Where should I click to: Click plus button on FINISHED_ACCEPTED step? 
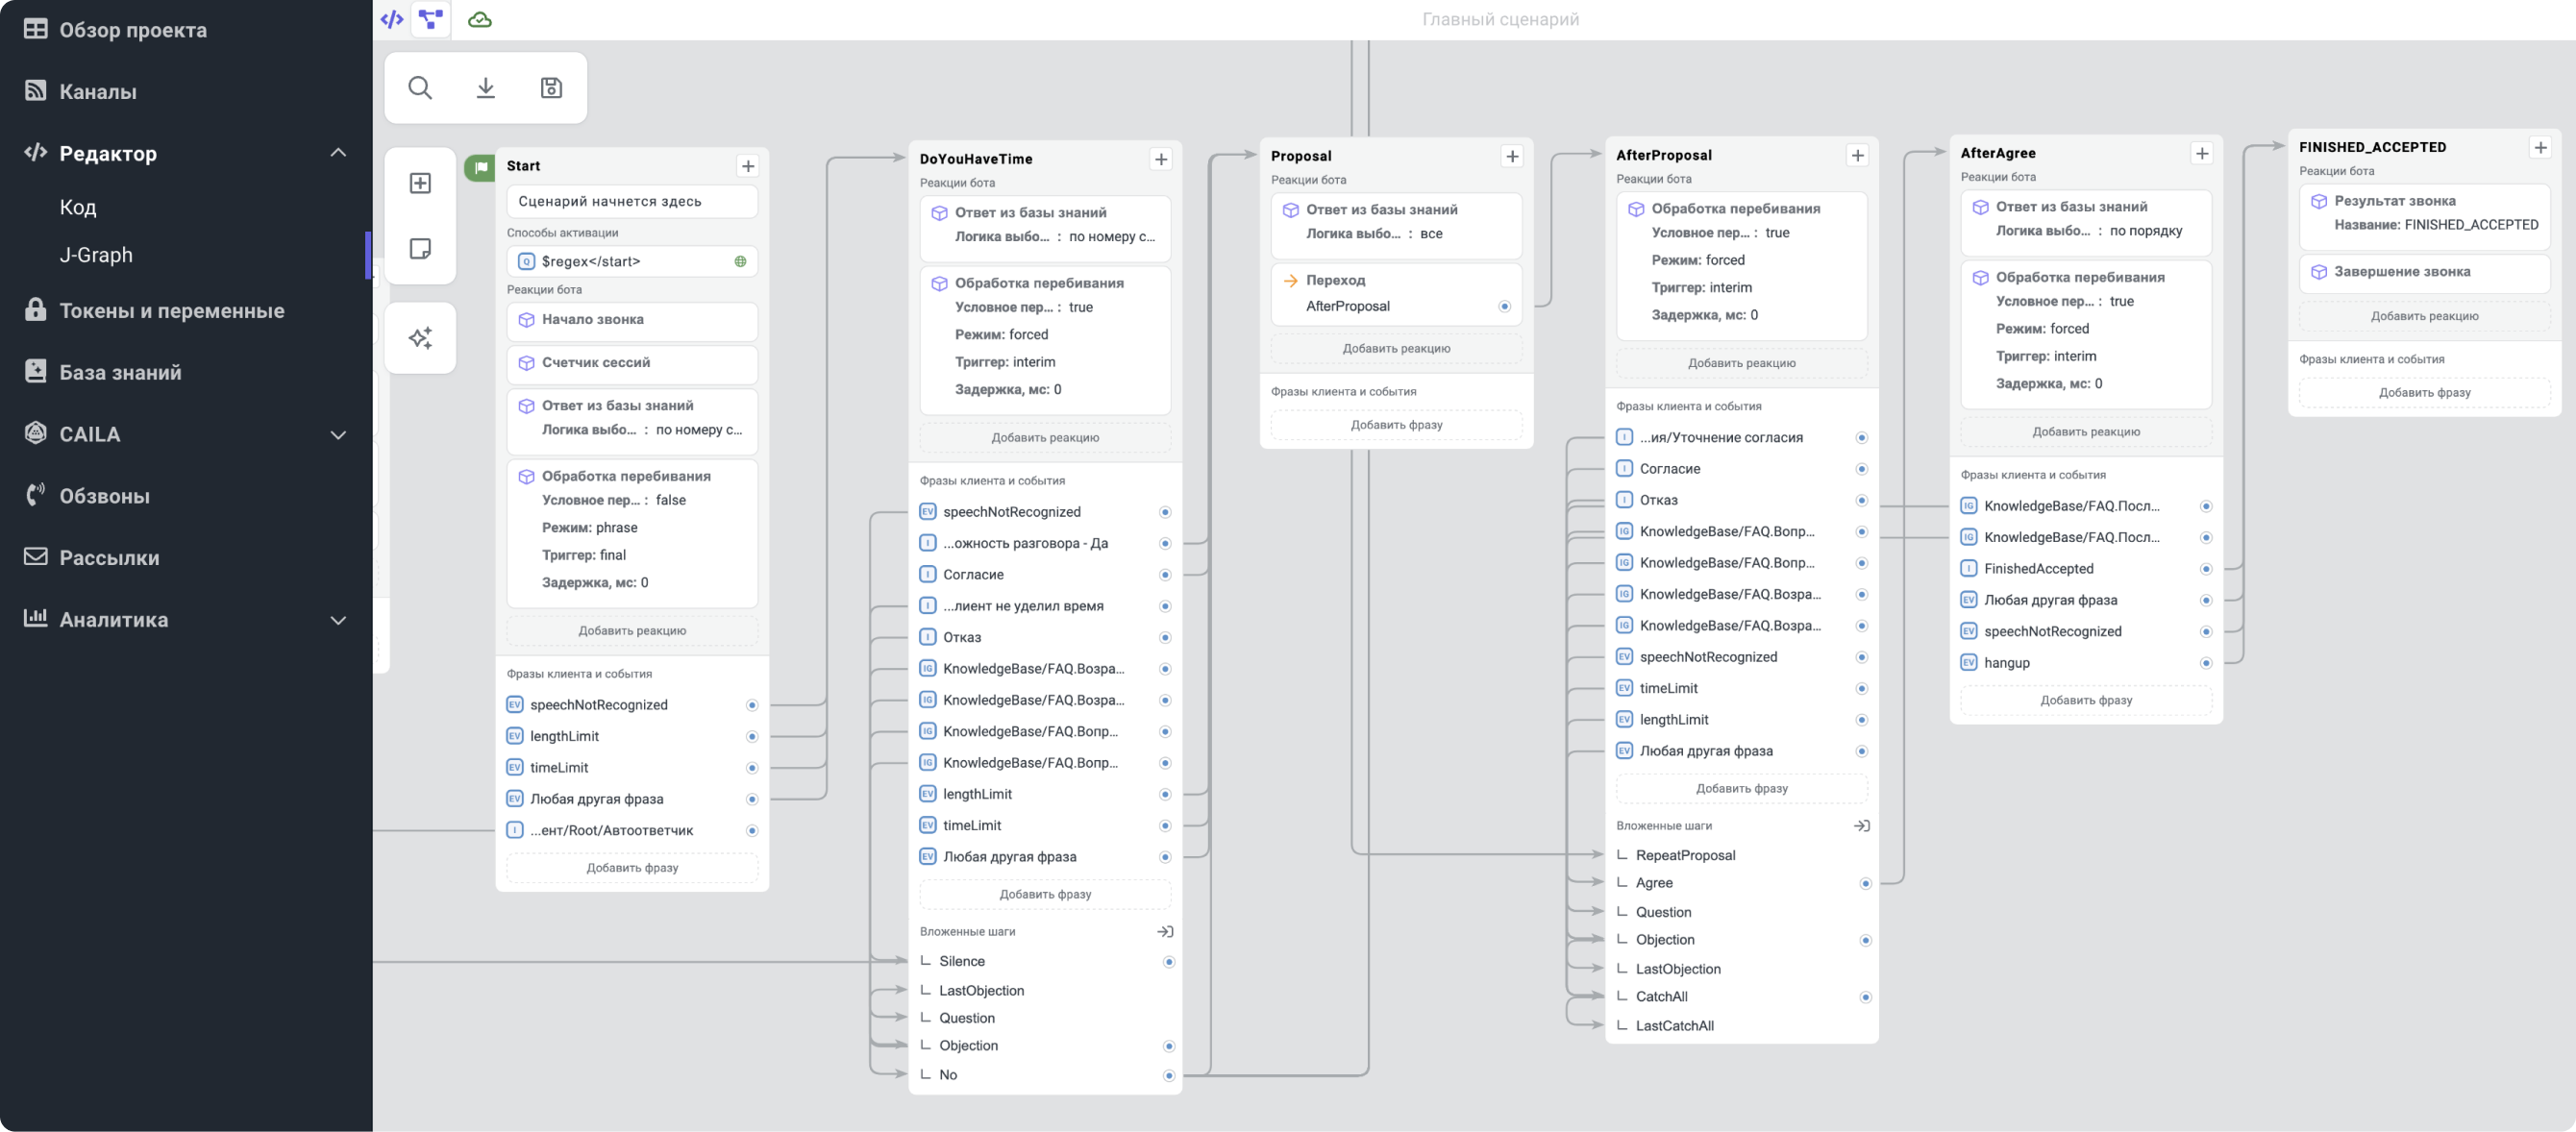(x=2540, y=147)
